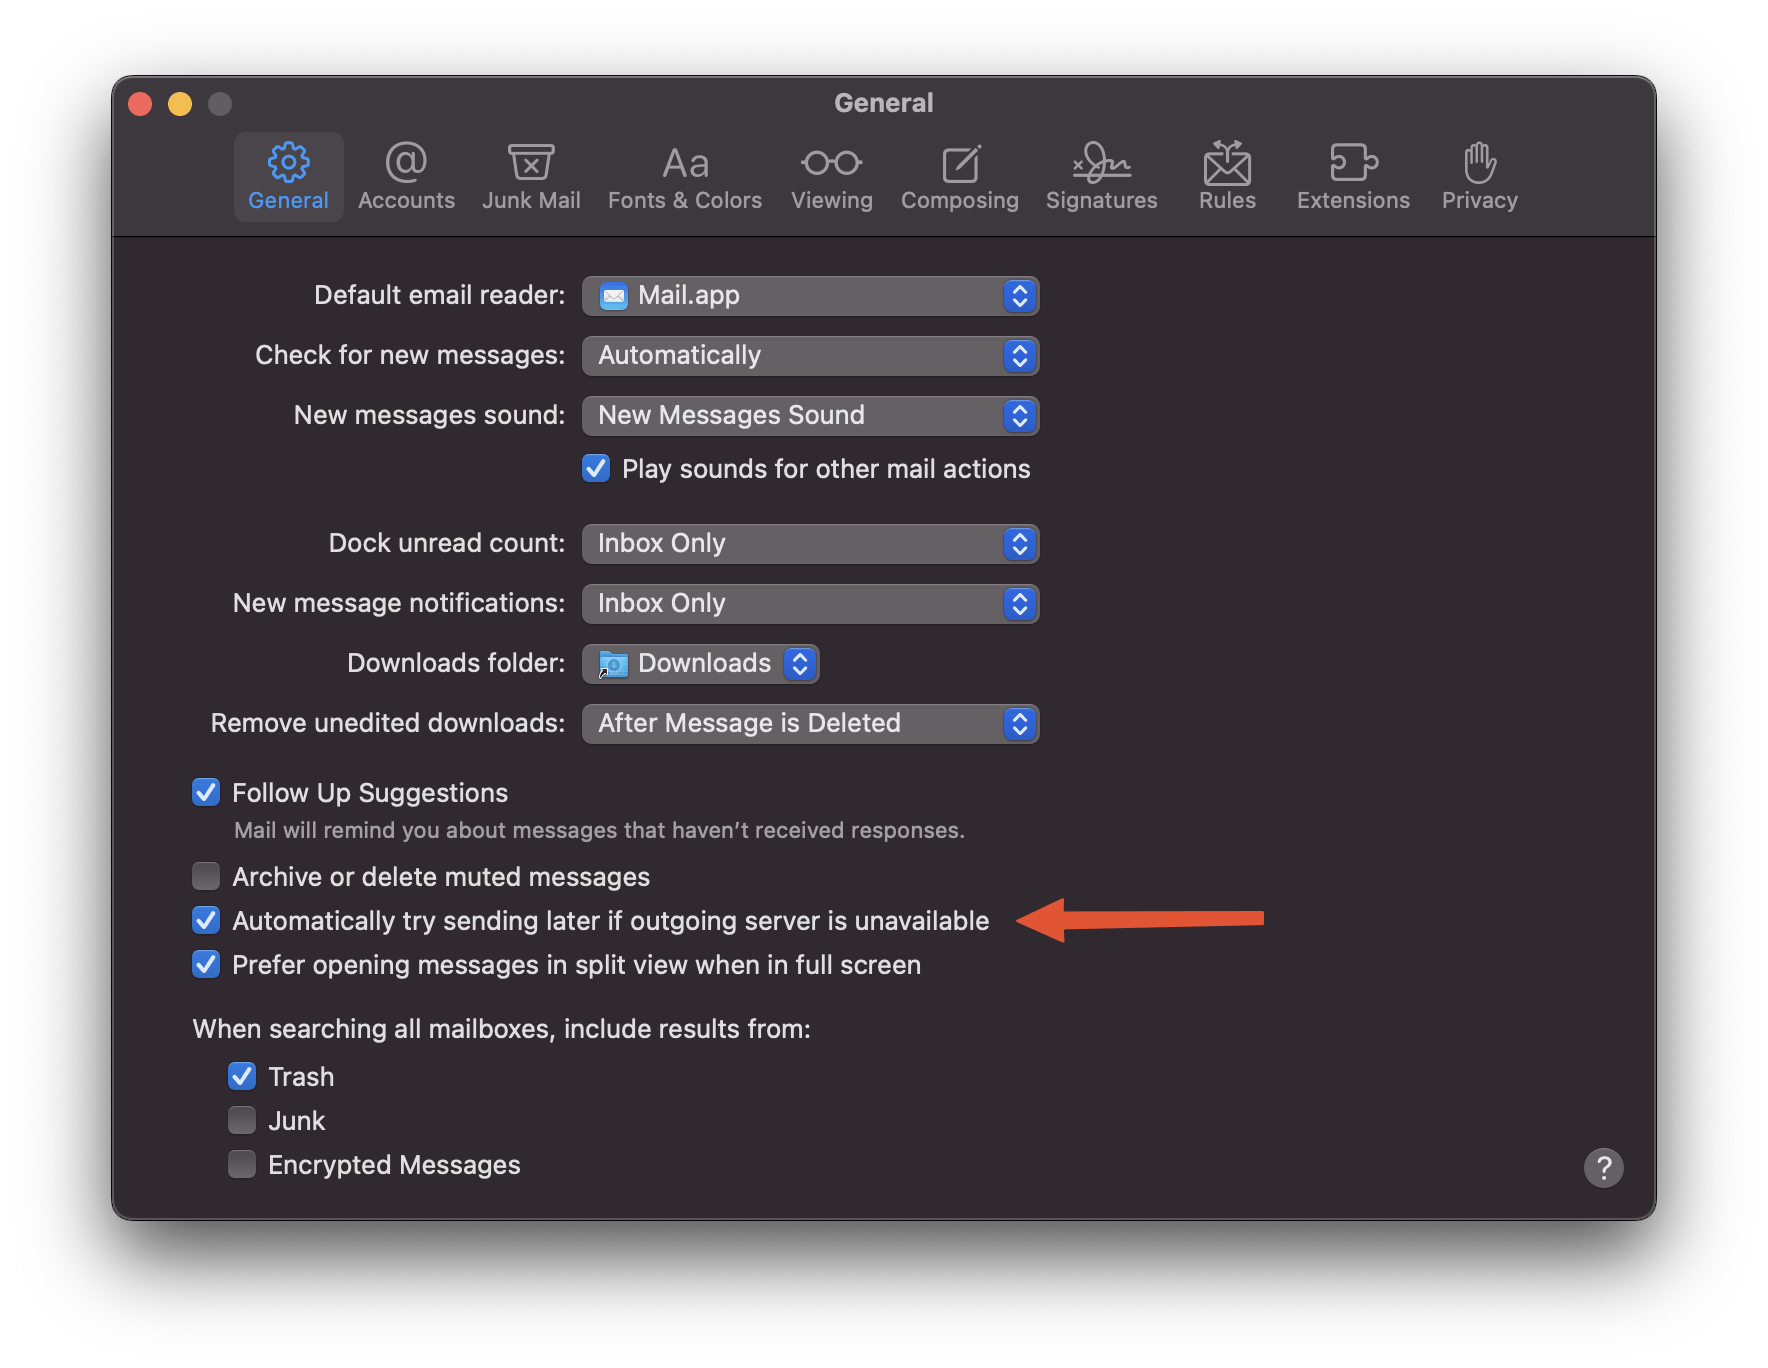The image size is (1768, 1368).
Task: Expand the Check for new messages menu
Action: 810,356
